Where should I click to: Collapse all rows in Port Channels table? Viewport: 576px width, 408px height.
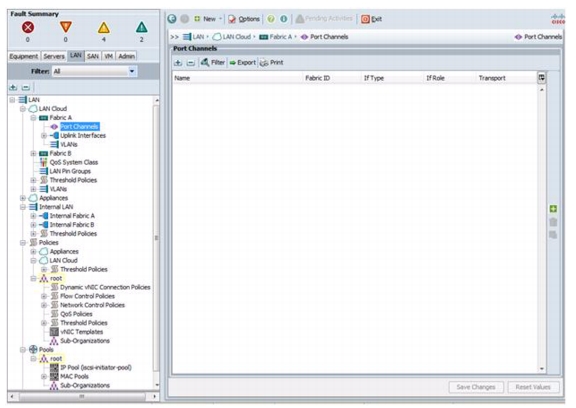[x=191, y=63]
